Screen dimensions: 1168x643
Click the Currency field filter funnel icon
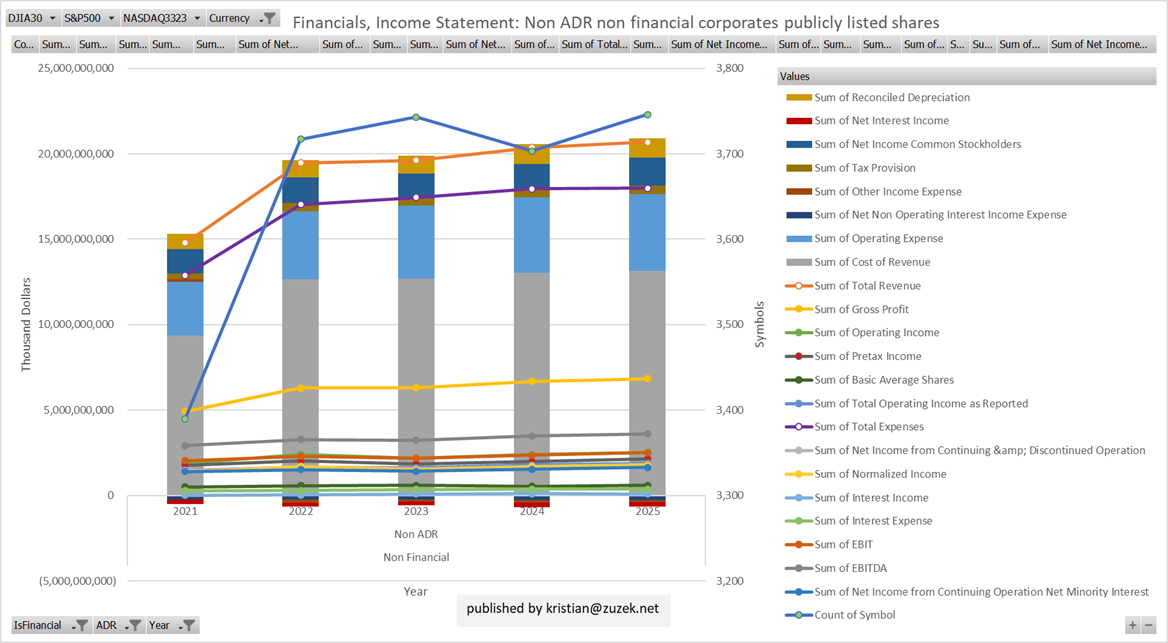267,19
